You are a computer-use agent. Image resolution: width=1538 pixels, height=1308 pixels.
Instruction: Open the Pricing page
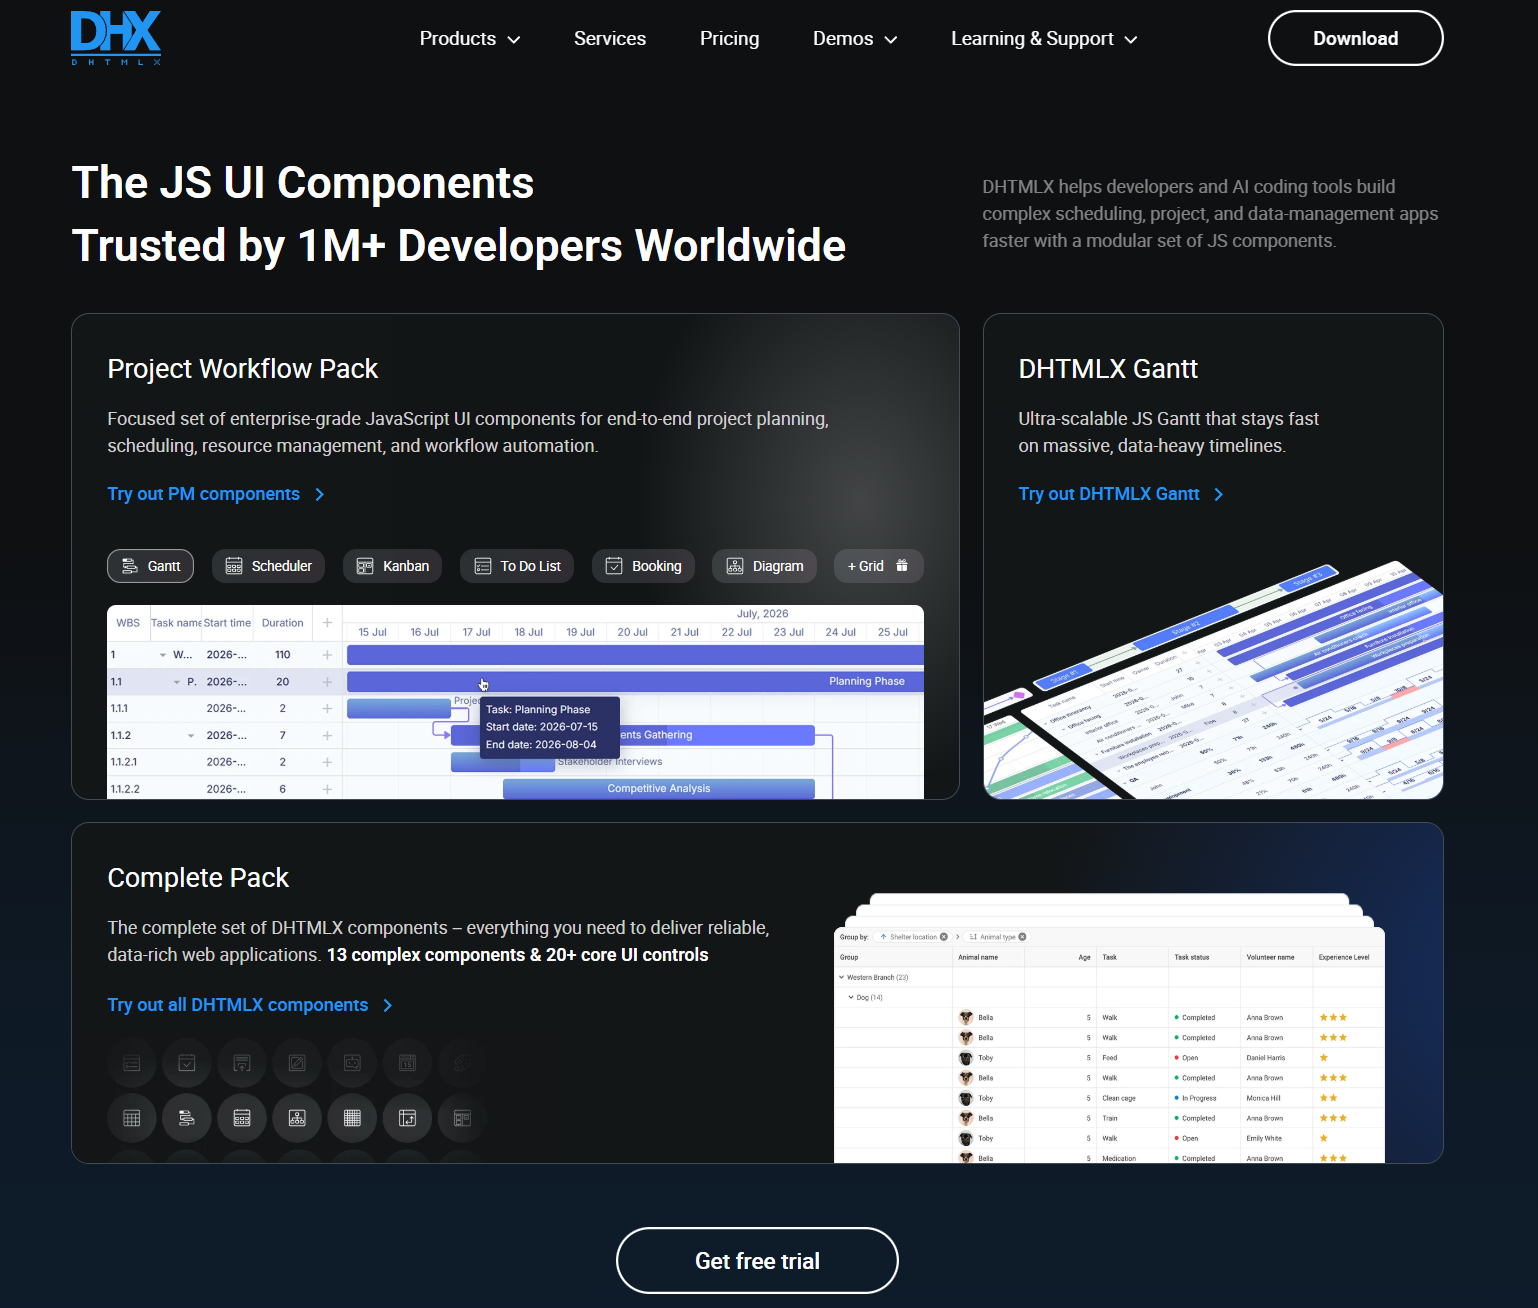pyautogui.click(x=730, y=39)
